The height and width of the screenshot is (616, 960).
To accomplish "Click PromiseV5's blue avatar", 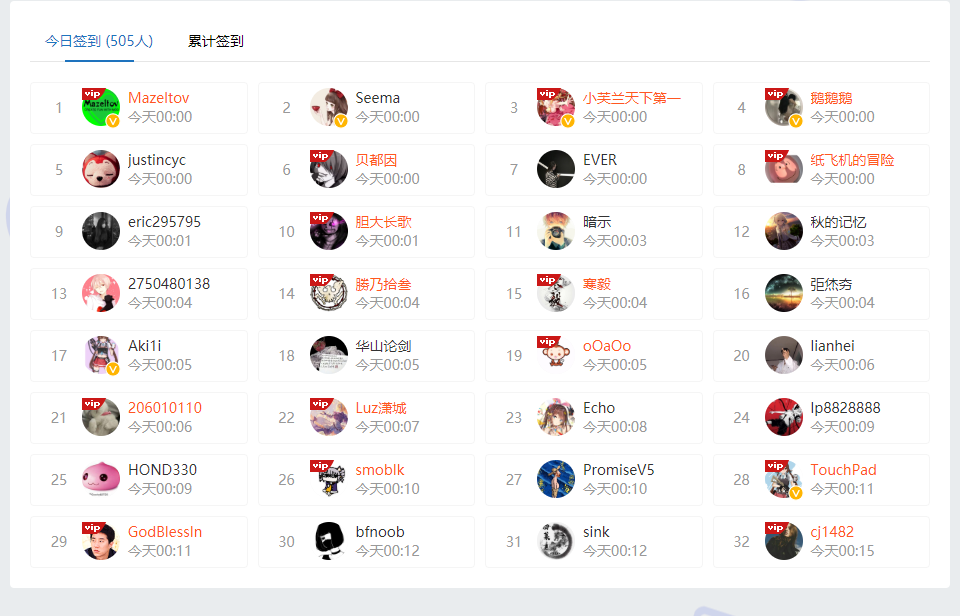I will tap(556, 479).
